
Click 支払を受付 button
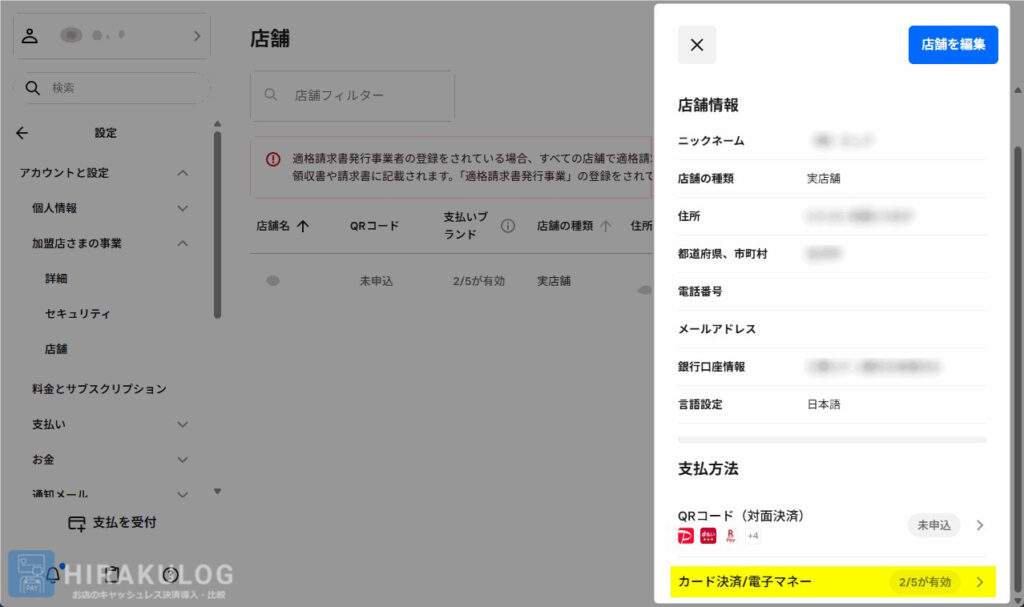click(112, 523)
